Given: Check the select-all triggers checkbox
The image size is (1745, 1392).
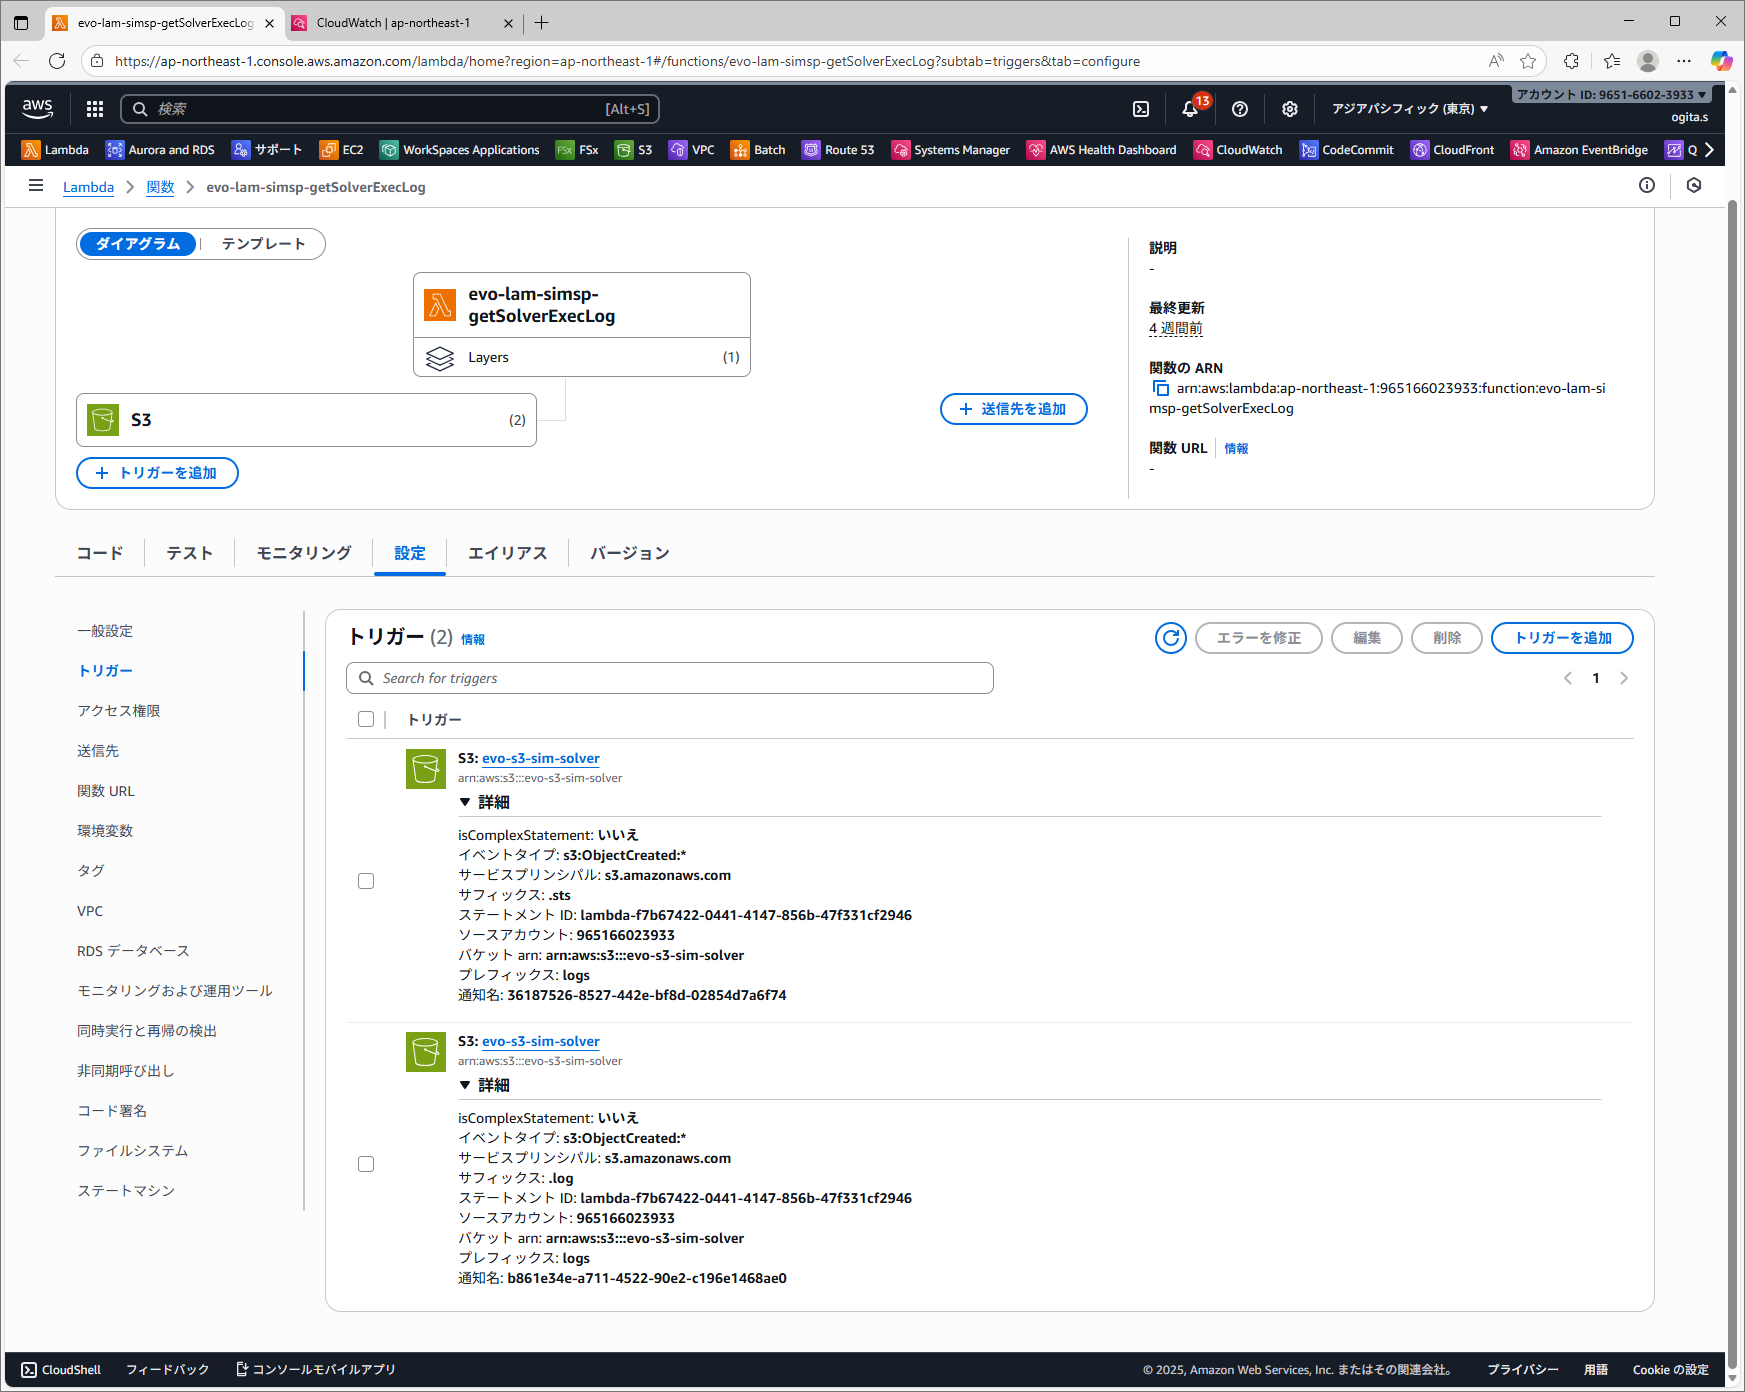Looking at the screenshot, I should (x=366, y=719).
